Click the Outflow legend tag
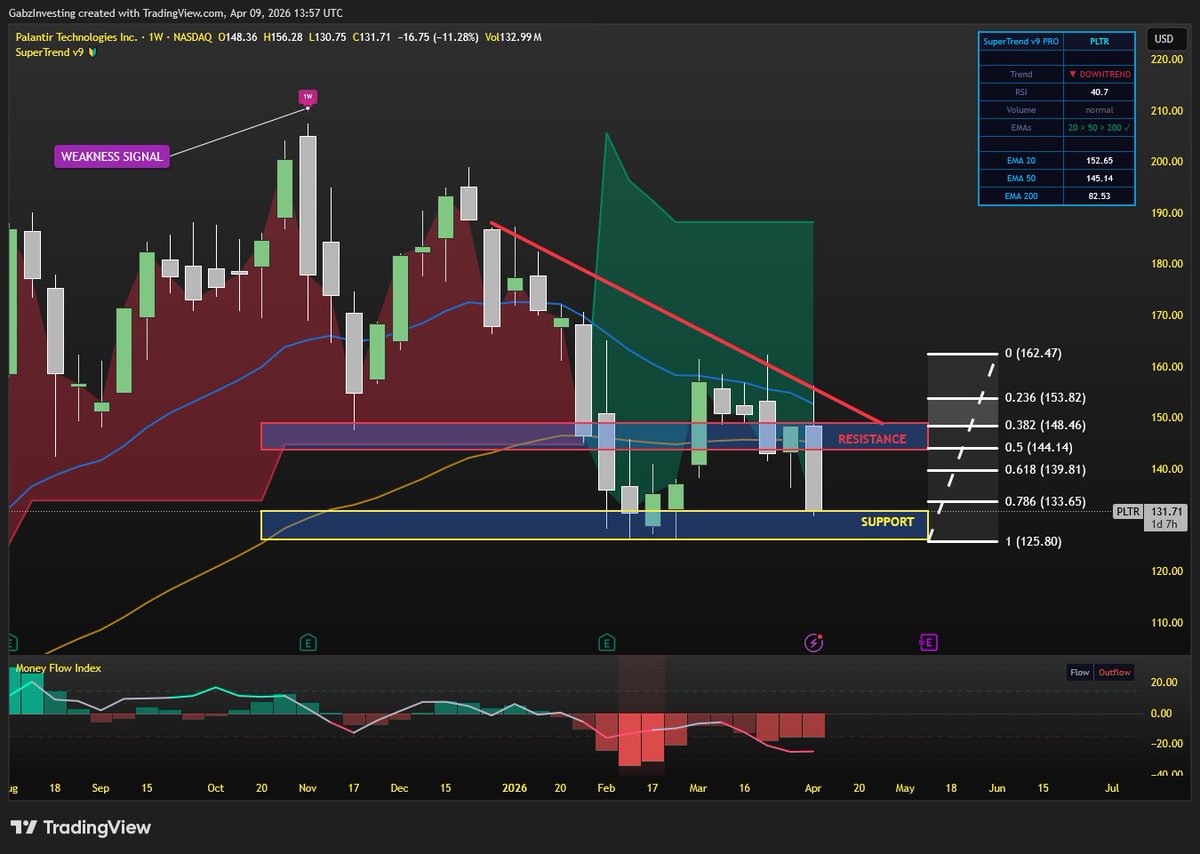This screenshot has width=1200, height=854. point(1114,672)
